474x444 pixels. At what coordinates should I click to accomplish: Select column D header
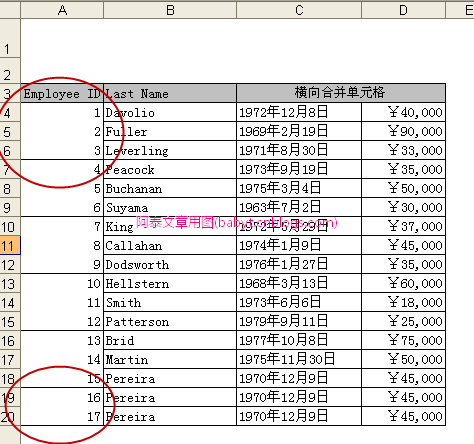click(403, 10)
